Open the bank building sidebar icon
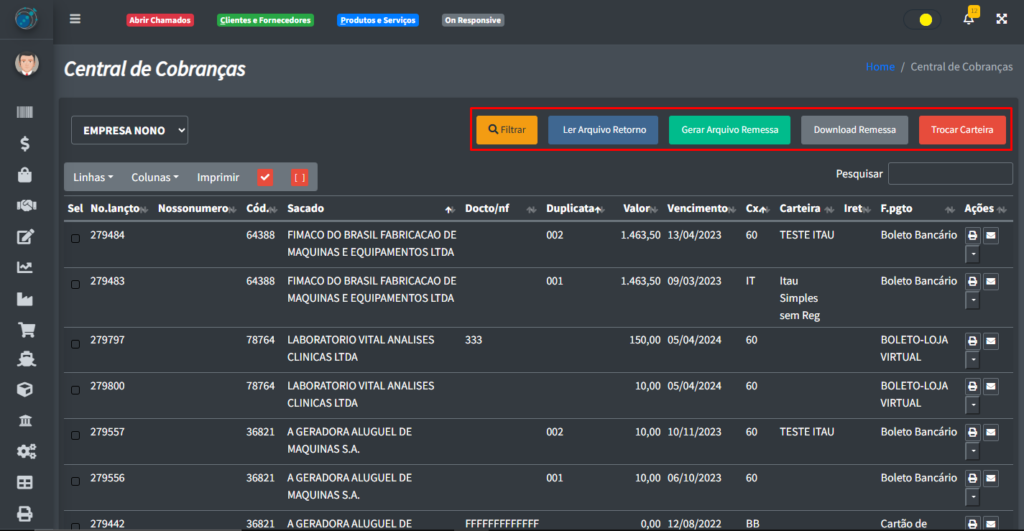Viewport: 1024px width, 531px height. pos(25,420)
